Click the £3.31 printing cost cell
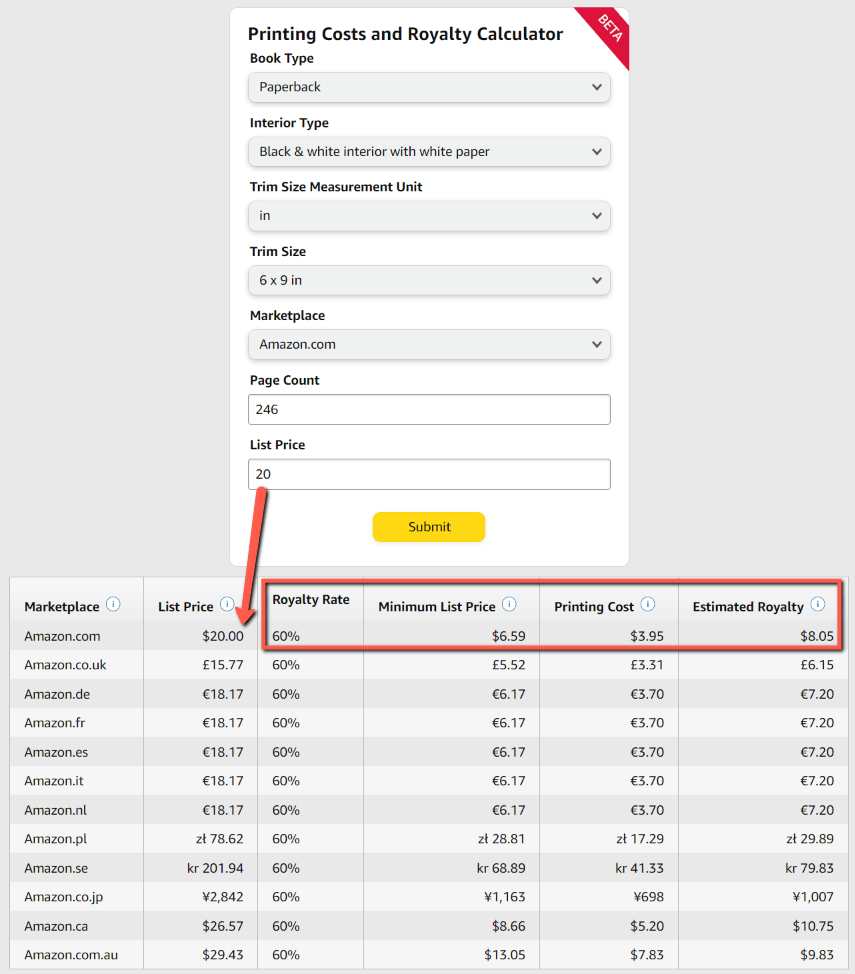The image size is (855, 974). pos(647,665)
